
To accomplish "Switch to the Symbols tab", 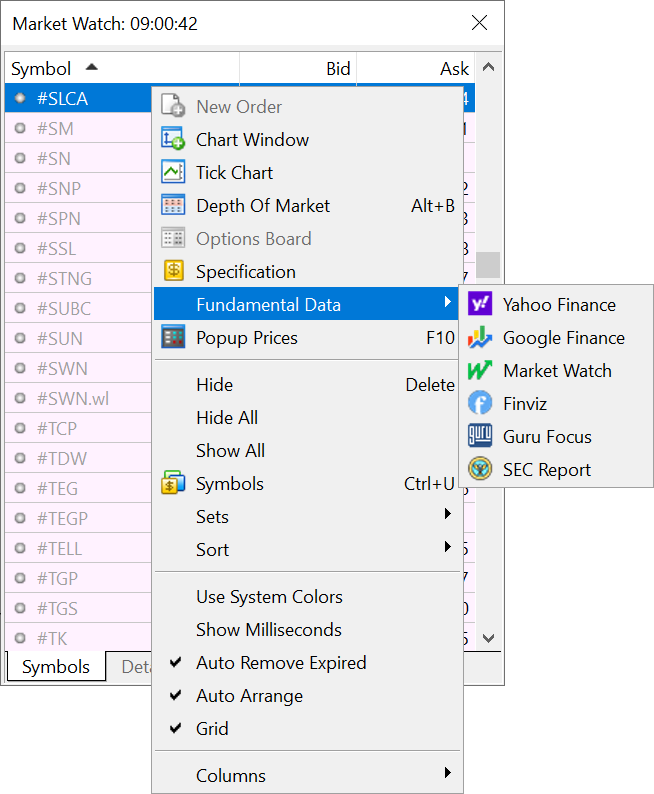I will [x=56, y=667].
